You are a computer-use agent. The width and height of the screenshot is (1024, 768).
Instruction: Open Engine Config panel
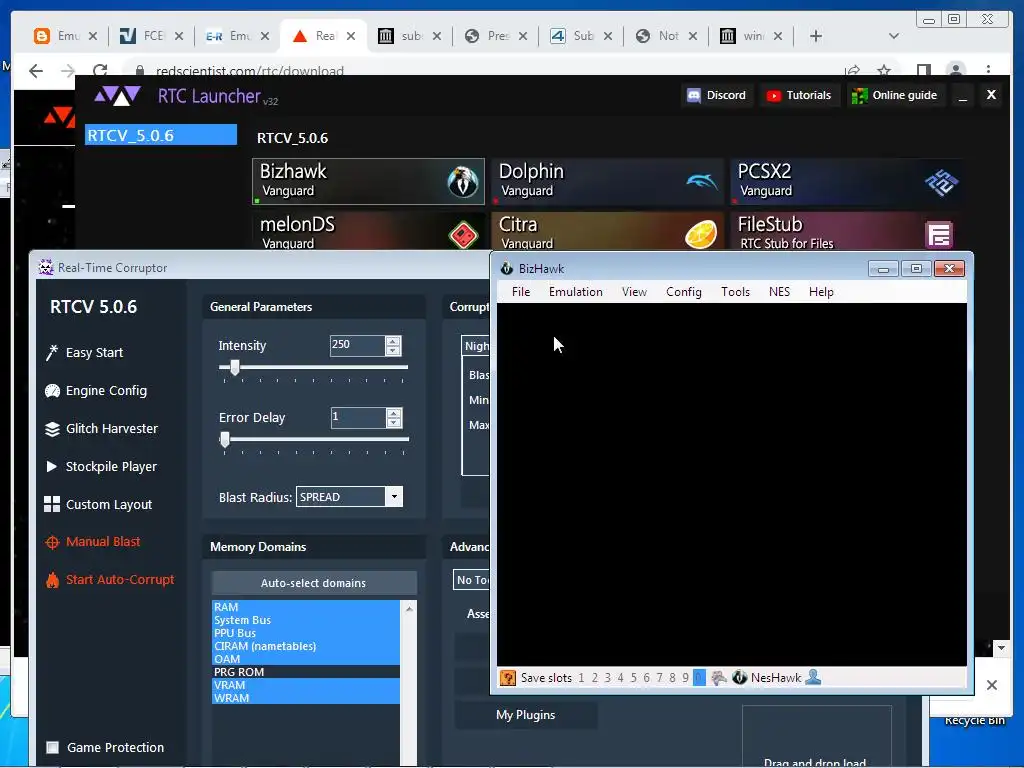[x=95, y=391]
